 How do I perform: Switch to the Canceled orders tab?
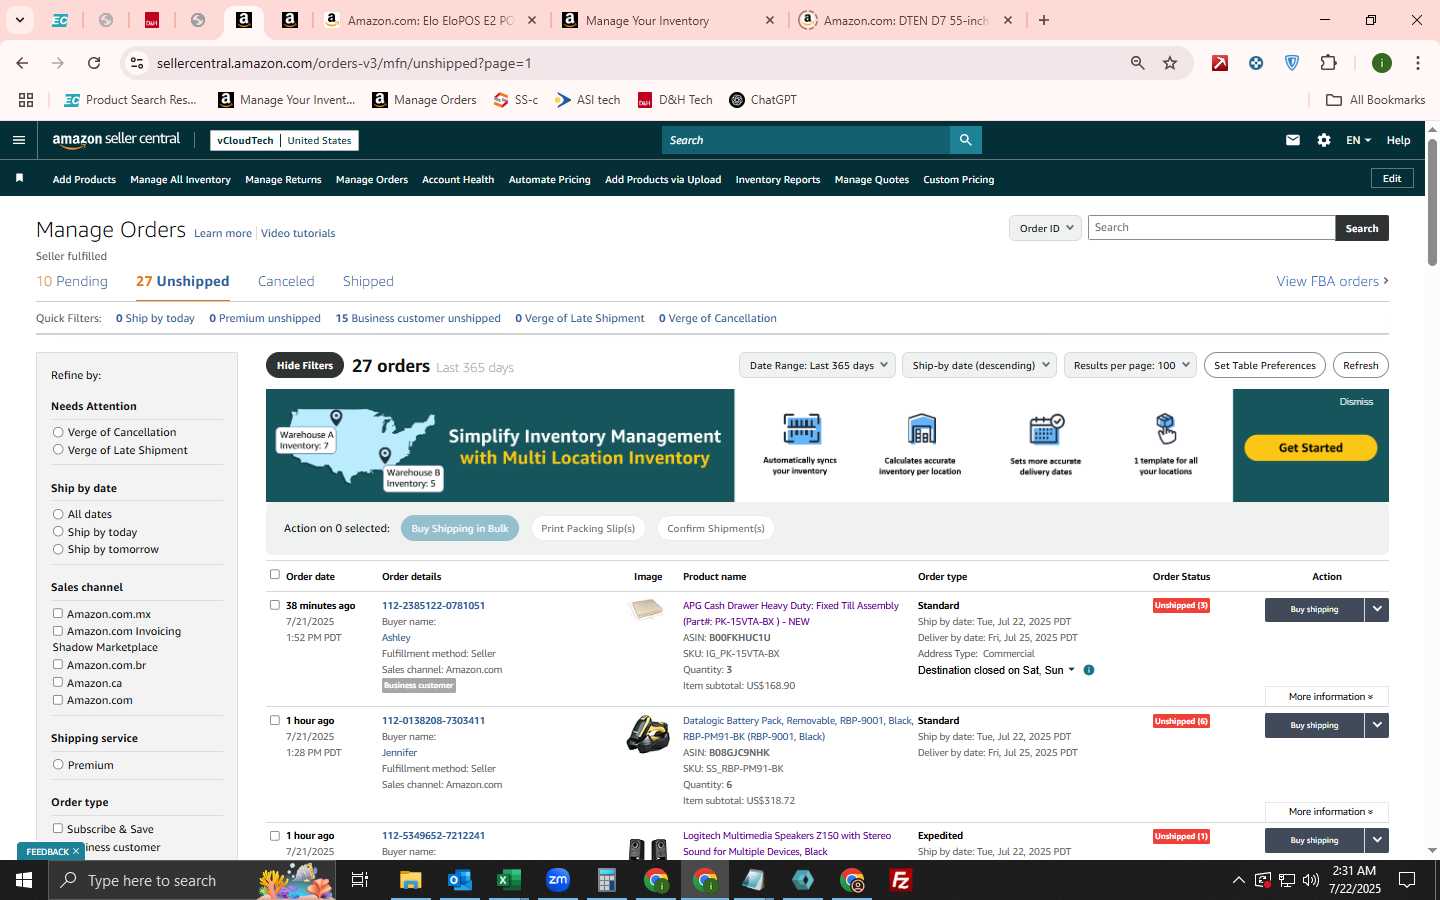pyautogui.click(x=286, y=281)
